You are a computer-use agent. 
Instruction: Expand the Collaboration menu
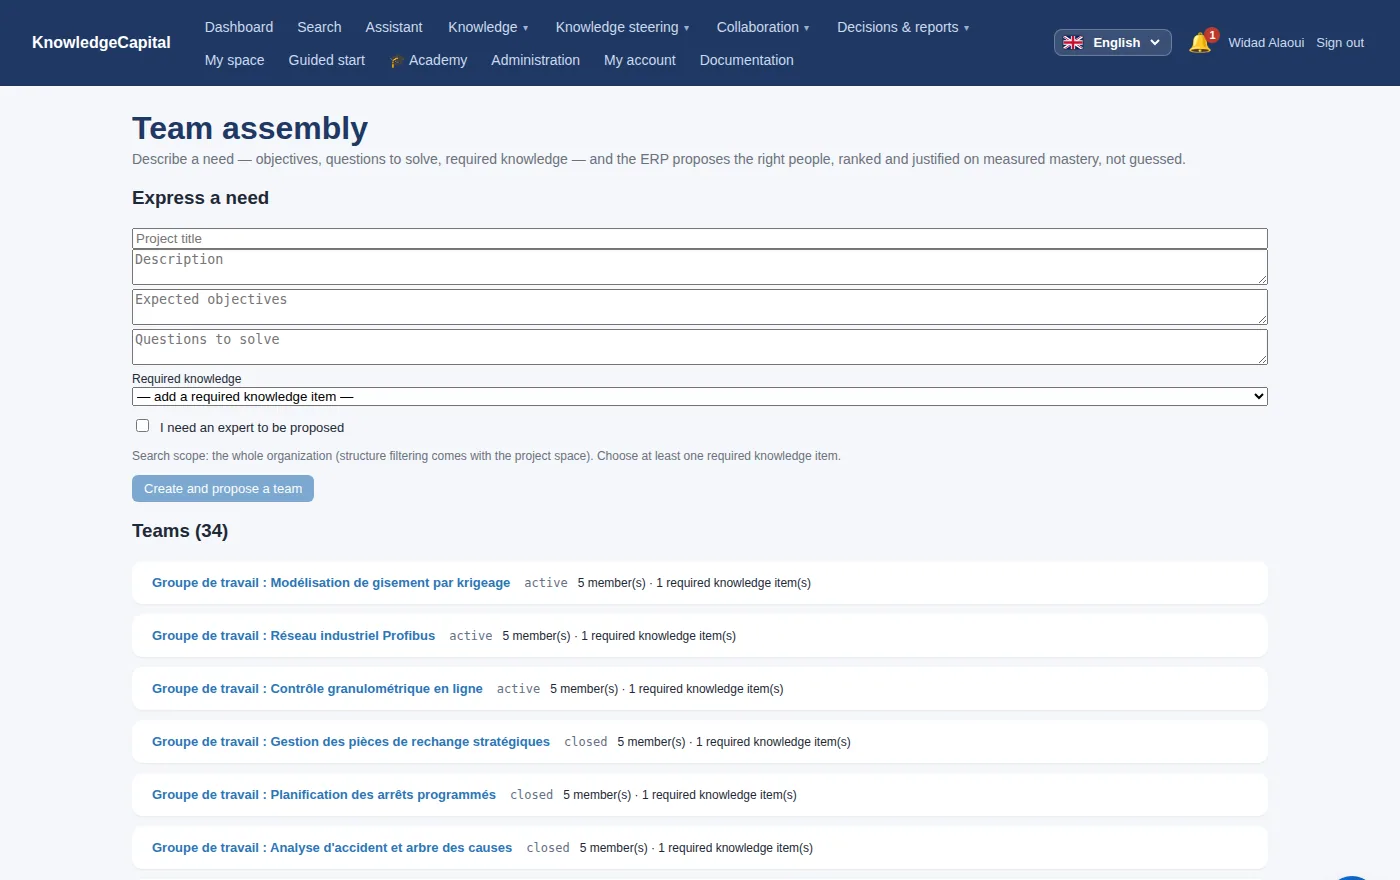(763, 27)
